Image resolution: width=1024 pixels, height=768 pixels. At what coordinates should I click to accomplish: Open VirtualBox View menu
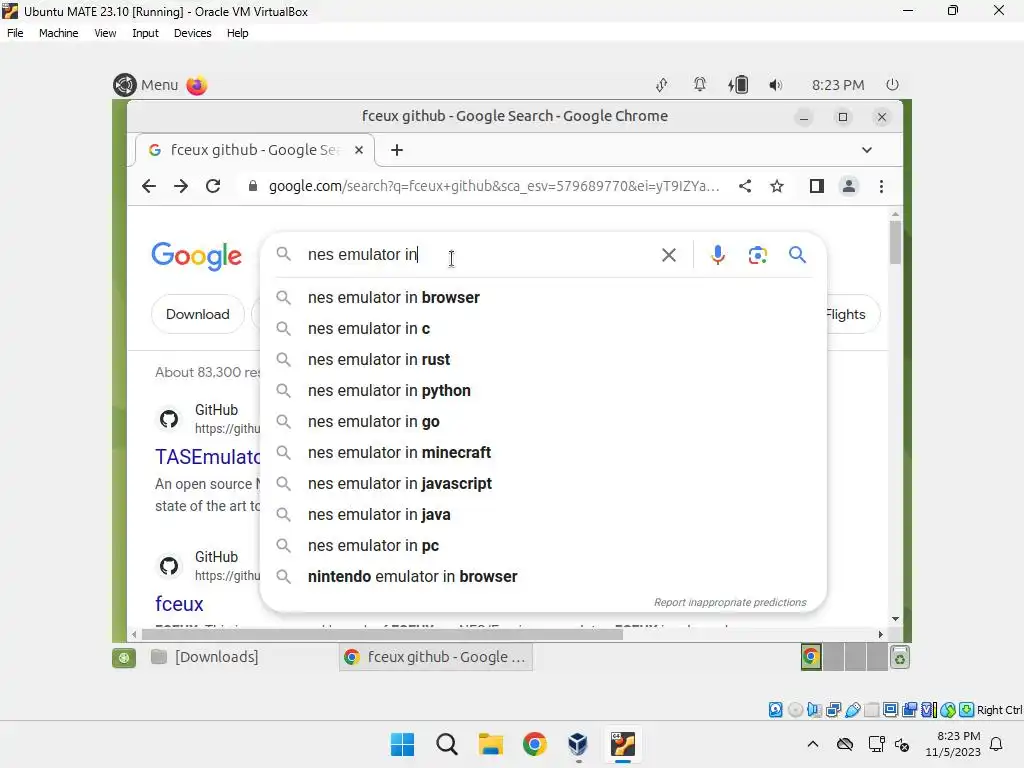[x=105, y=33]
